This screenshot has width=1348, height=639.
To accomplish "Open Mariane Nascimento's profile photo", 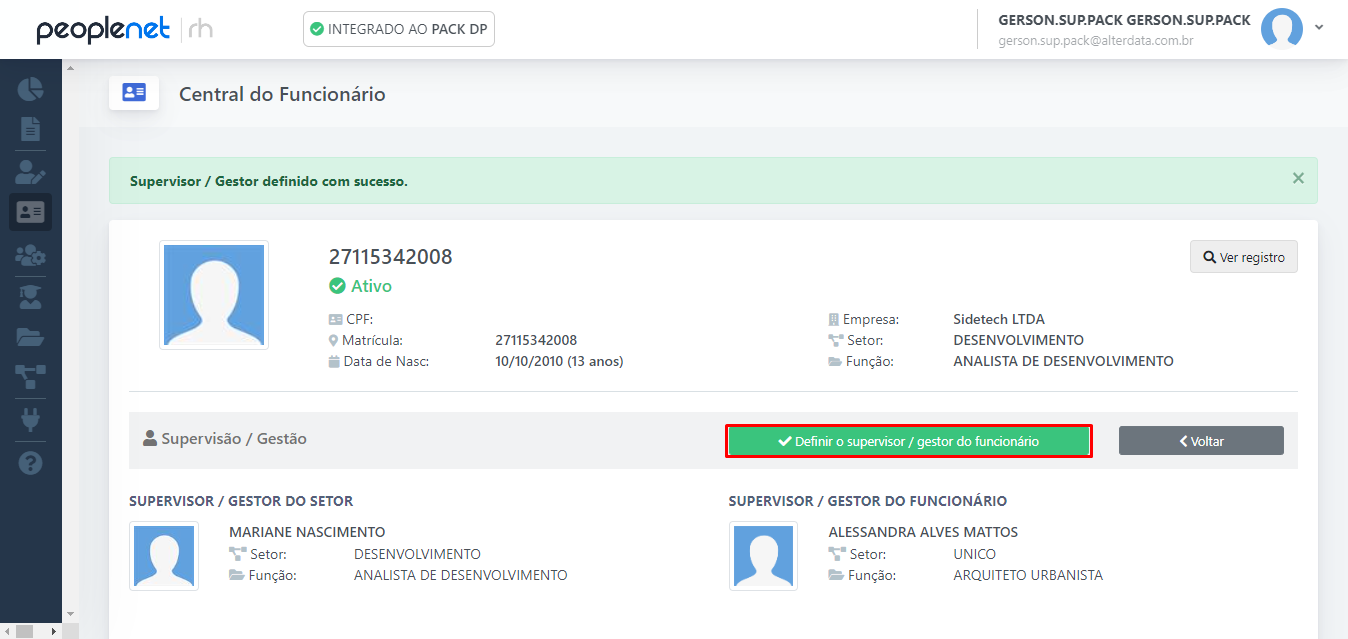I will click(163, 556).
